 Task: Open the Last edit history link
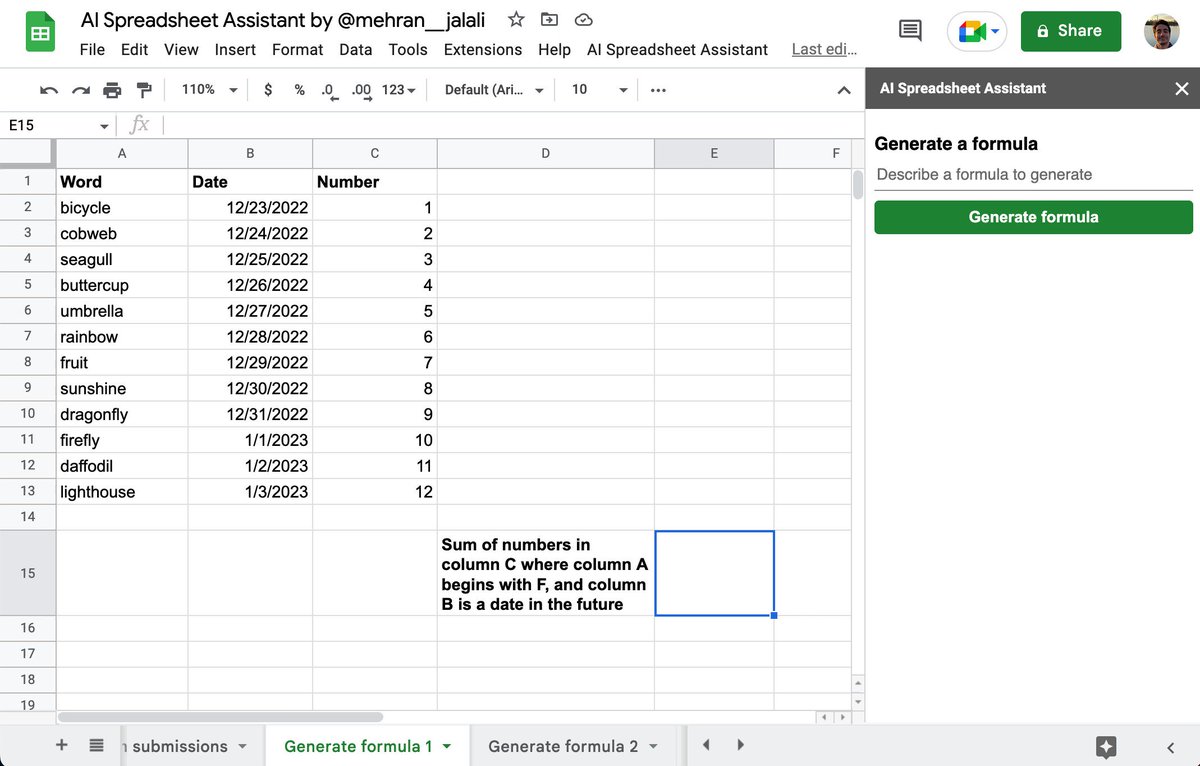(824, 49)
